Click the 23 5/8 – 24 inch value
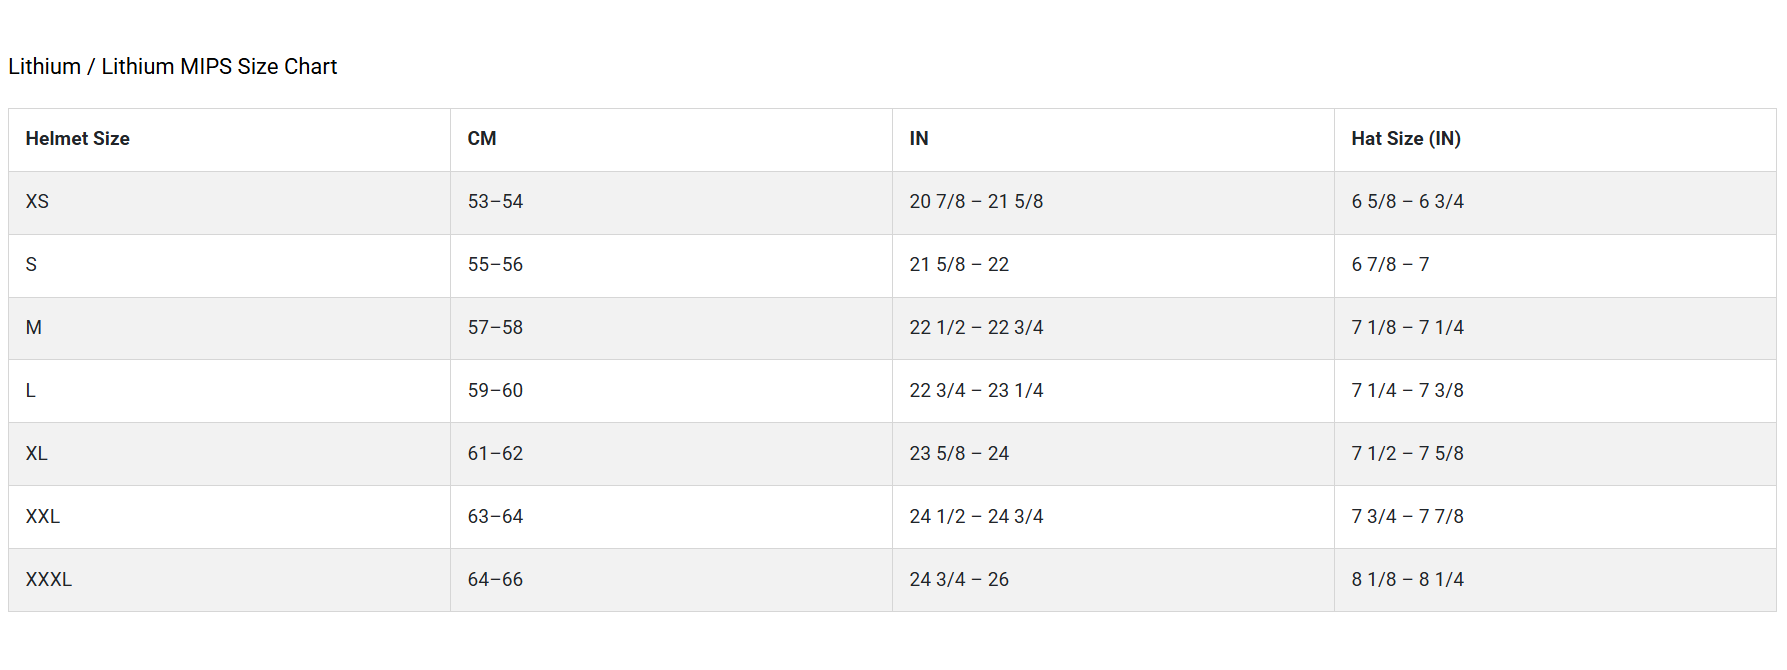Image resolution: width=1787 pixels, height=670 pixels. [959, 454]
